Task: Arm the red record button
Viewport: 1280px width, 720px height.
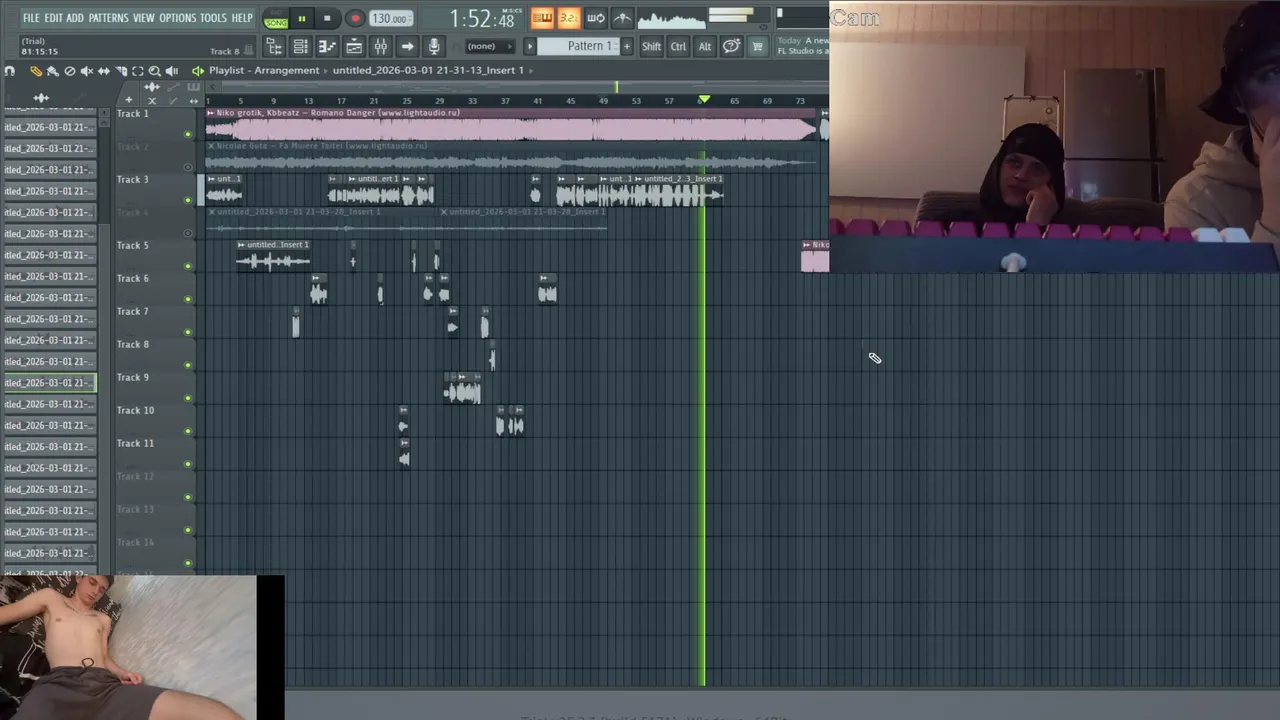Action: coord(354,19)
